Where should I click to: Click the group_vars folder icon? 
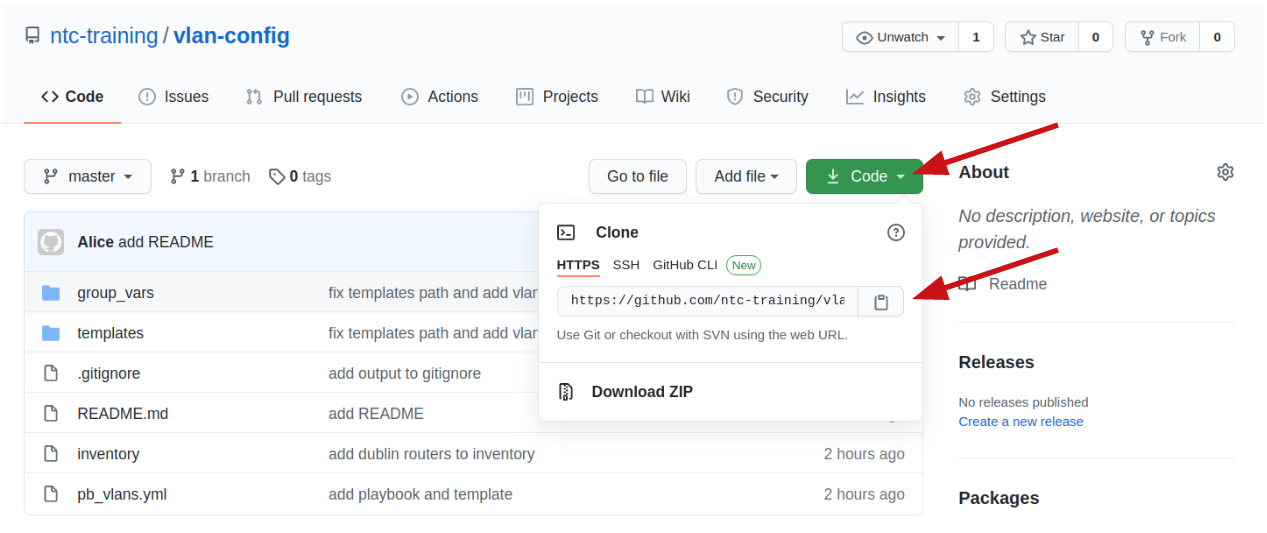pyautogui.click(x=51, y=293)
